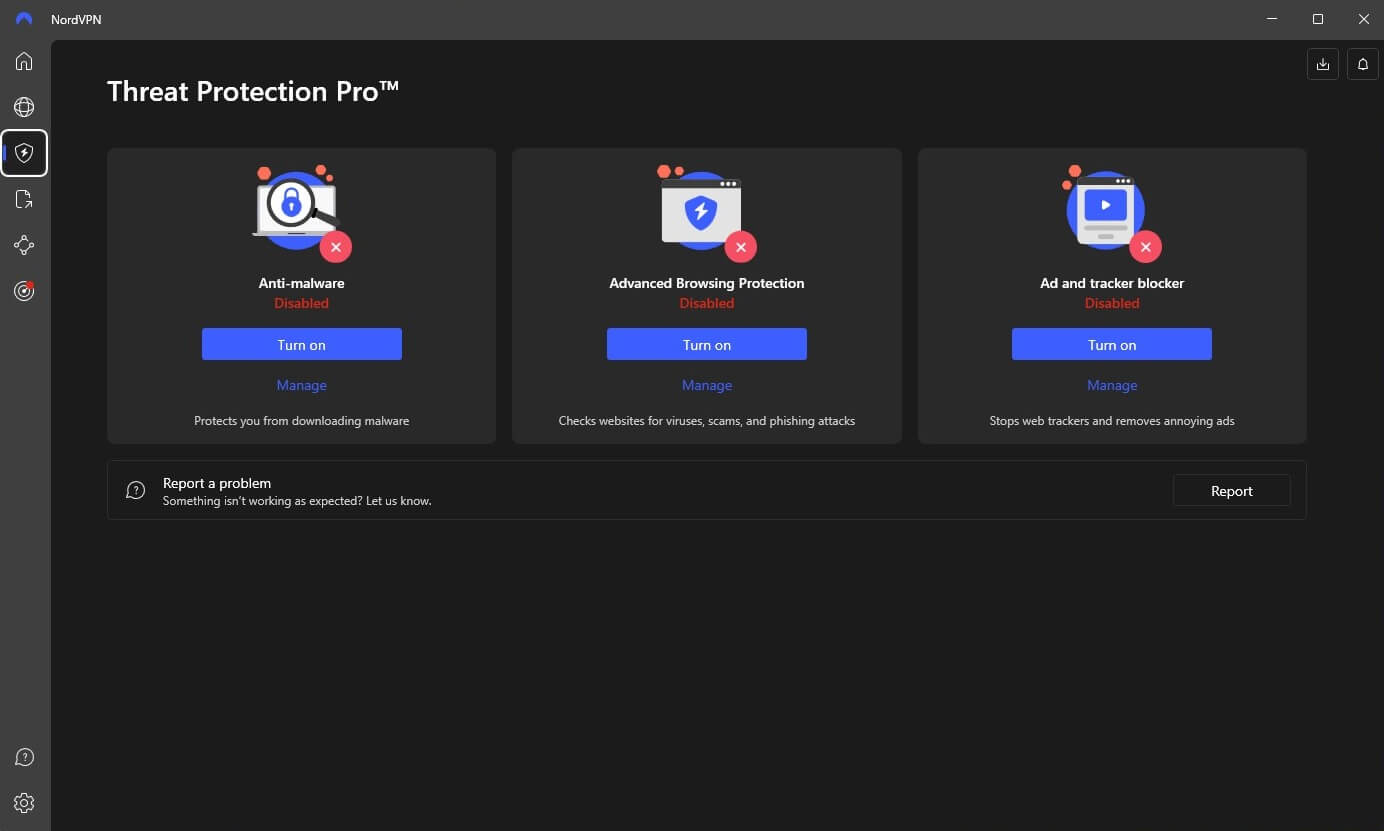Close the NordVPN window
Viewport: 1384px width, 831px height.
1363,19
